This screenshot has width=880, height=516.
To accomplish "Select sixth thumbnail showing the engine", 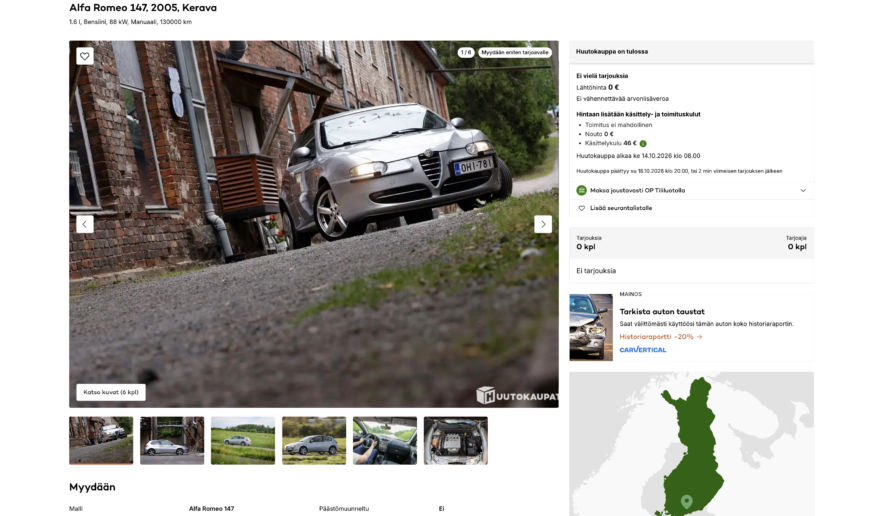I will point(456,440).
